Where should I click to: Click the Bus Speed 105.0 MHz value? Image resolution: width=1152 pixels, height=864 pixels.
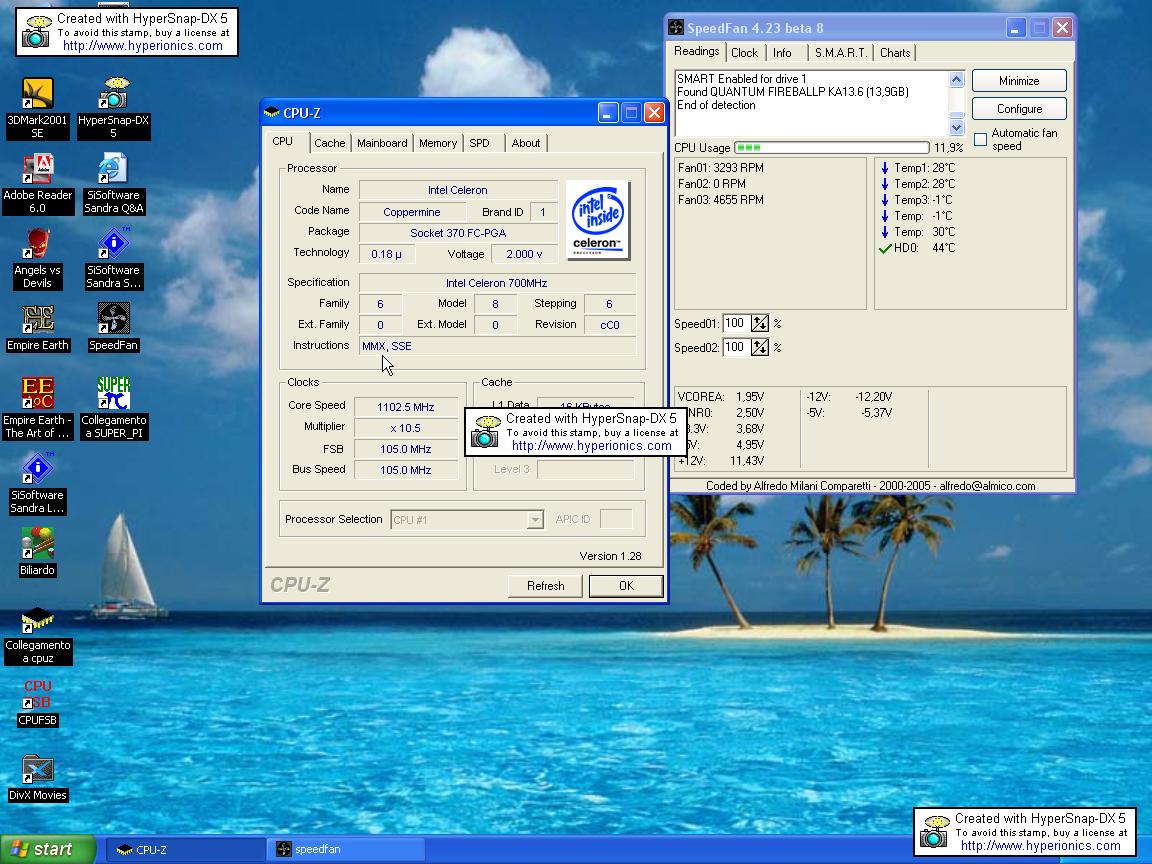click(406, 470)
